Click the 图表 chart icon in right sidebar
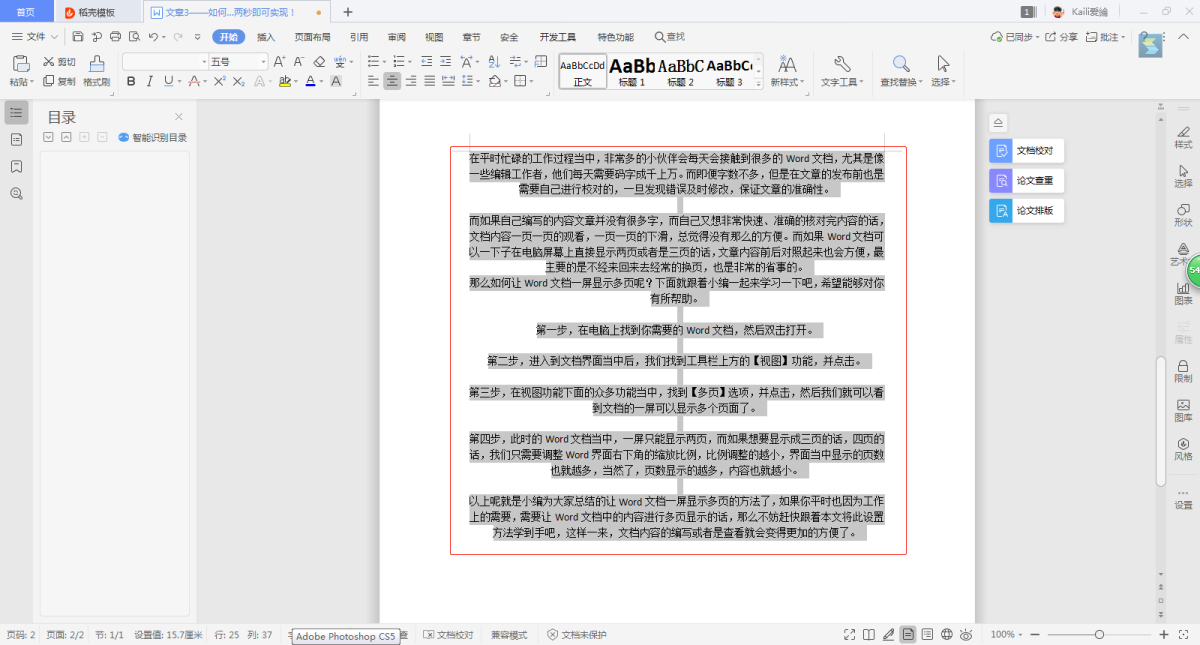1200x645 pixels. point(1183,293)
